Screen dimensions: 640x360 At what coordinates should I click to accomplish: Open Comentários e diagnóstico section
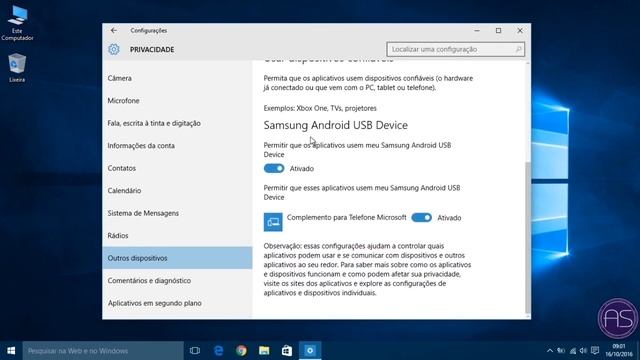[x=177, y=280]
